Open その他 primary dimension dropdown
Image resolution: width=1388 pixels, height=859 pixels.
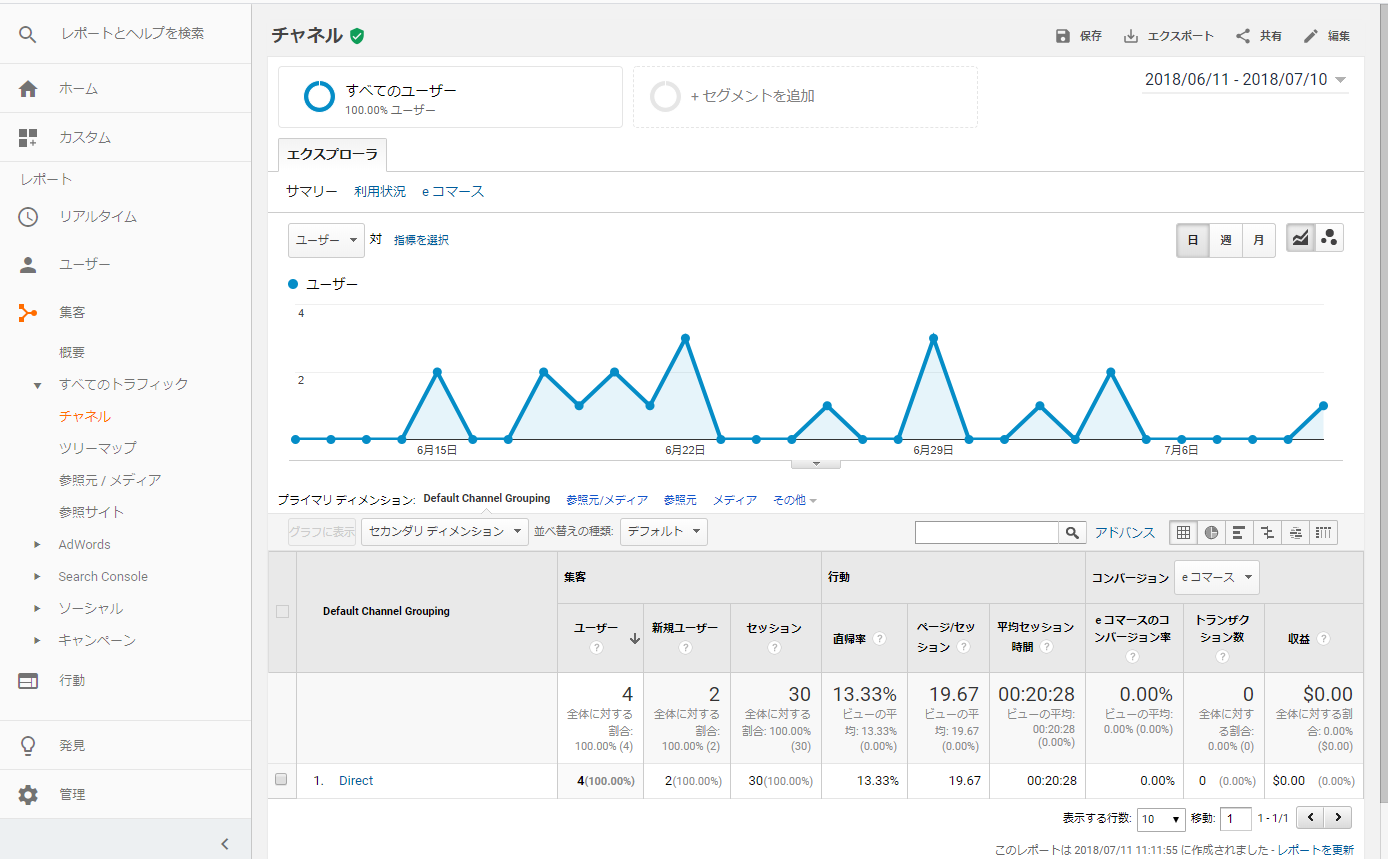pyautogui.click(x=795, y=500)
